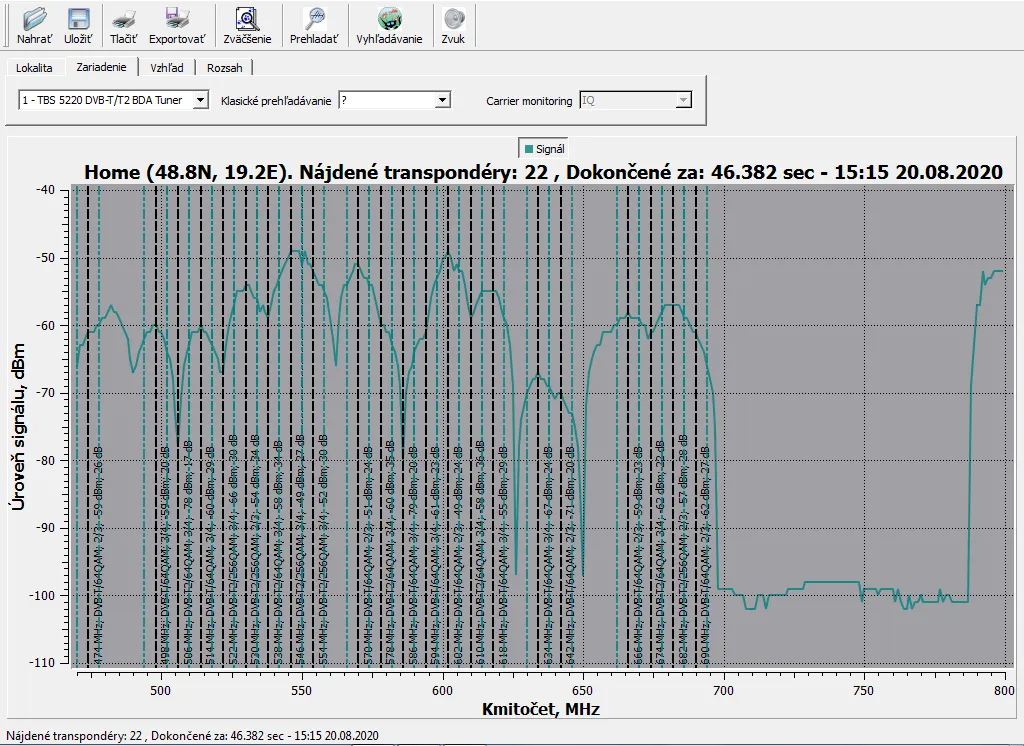Click the Nahrať (load) folder icon

point(34,20)
